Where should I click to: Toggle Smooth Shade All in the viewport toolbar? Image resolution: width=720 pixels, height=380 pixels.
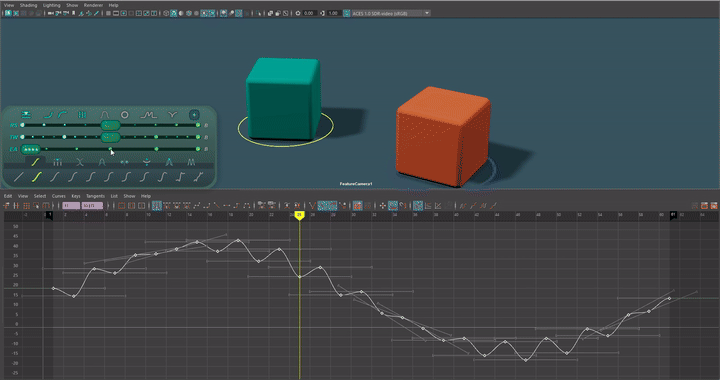click(x=174, y=13)
